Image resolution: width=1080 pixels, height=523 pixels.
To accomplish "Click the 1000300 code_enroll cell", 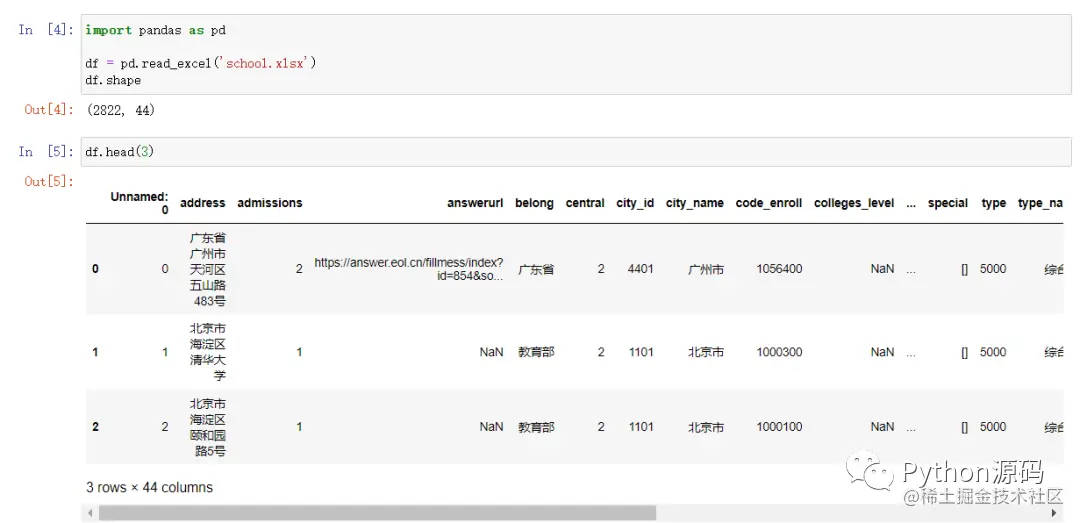I will 779,352.
